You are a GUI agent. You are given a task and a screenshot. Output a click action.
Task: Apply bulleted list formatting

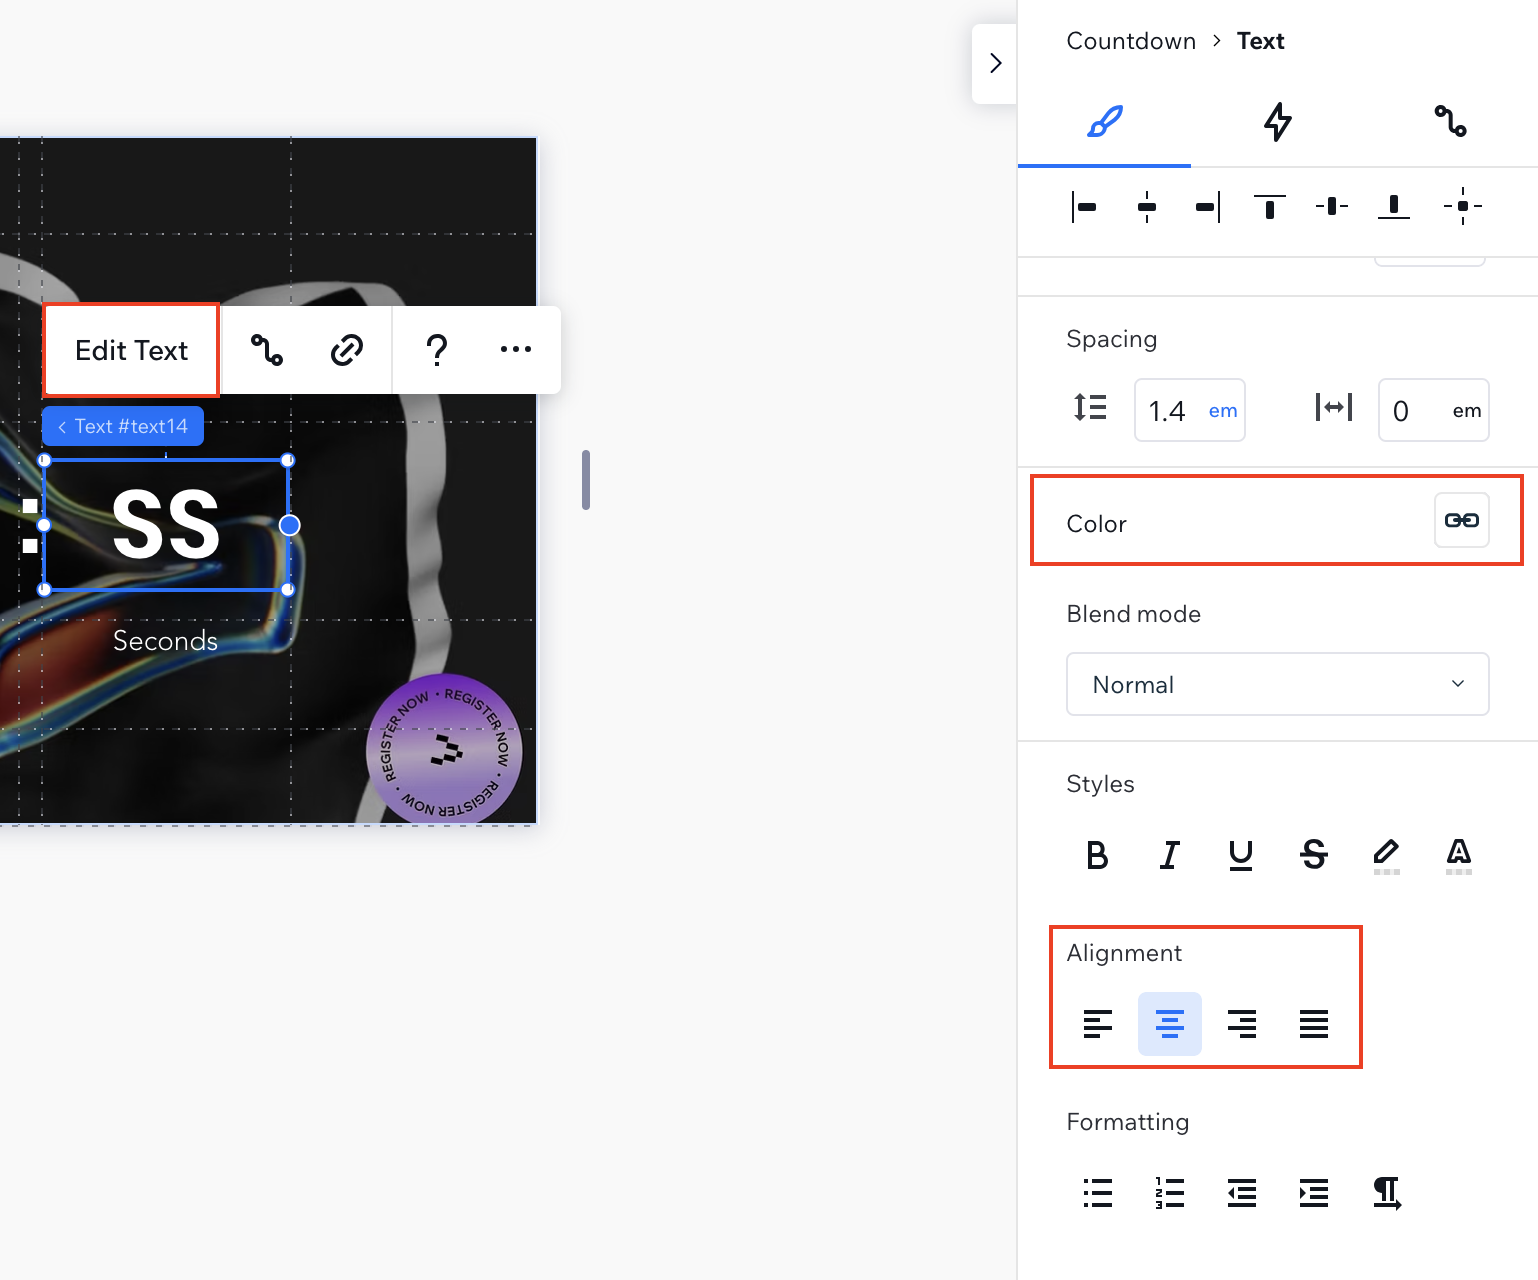(x=1098, y=1193)
